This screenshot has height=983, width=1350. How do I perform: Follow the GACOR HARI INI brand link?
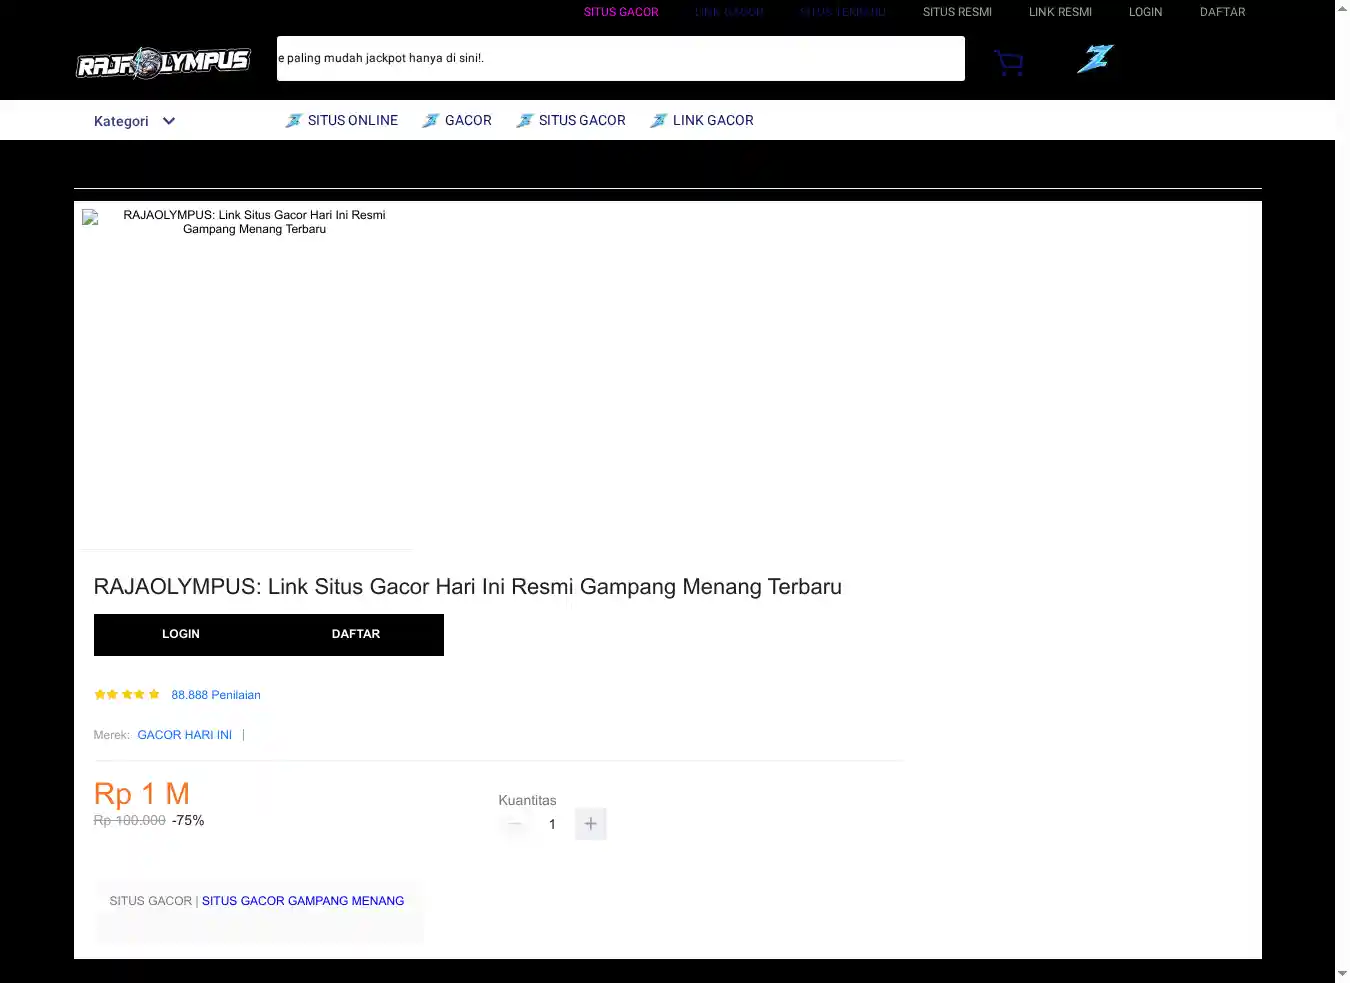184,735
